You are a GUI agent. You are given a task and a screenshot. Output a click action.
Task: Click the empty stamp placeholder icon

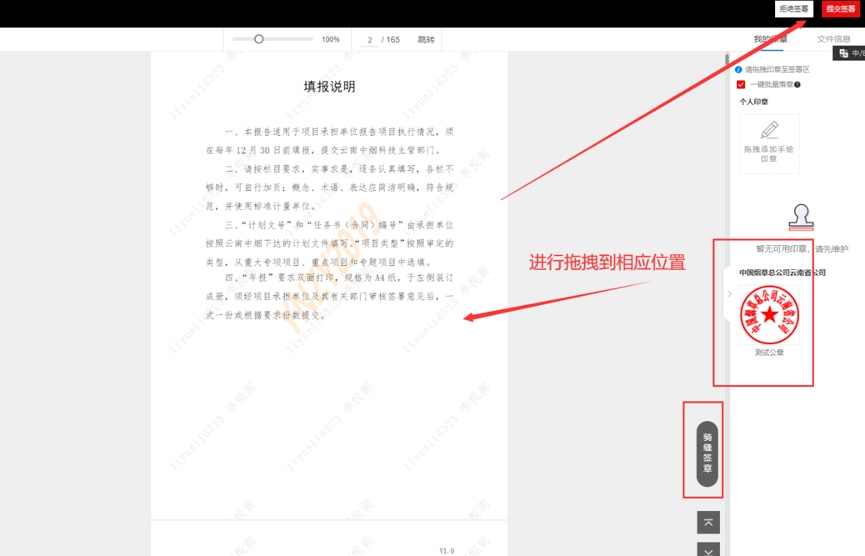tap(800, 215)
